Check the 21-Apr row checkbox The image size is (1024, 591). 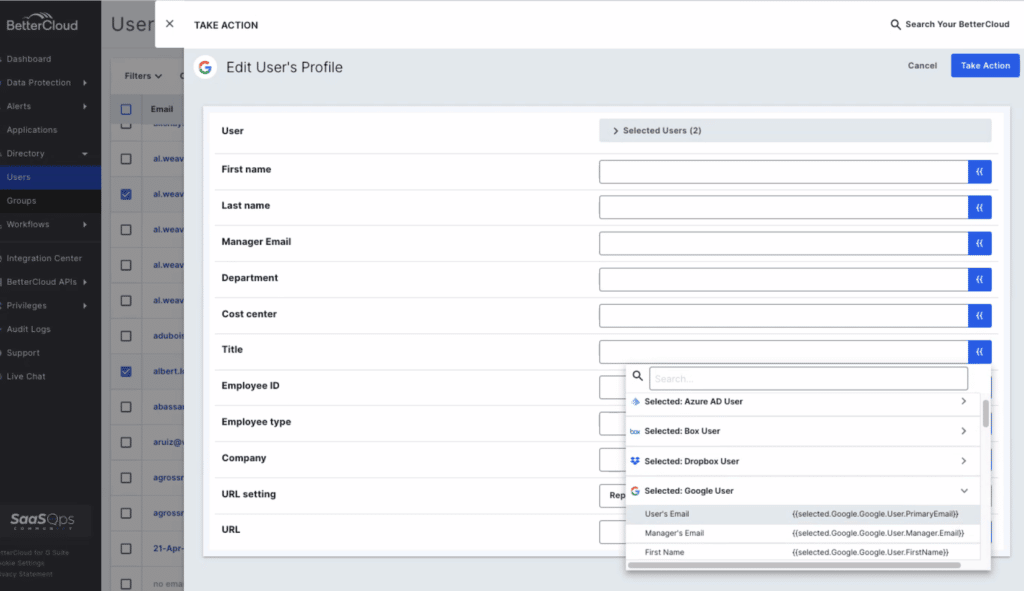pos(126,549)
